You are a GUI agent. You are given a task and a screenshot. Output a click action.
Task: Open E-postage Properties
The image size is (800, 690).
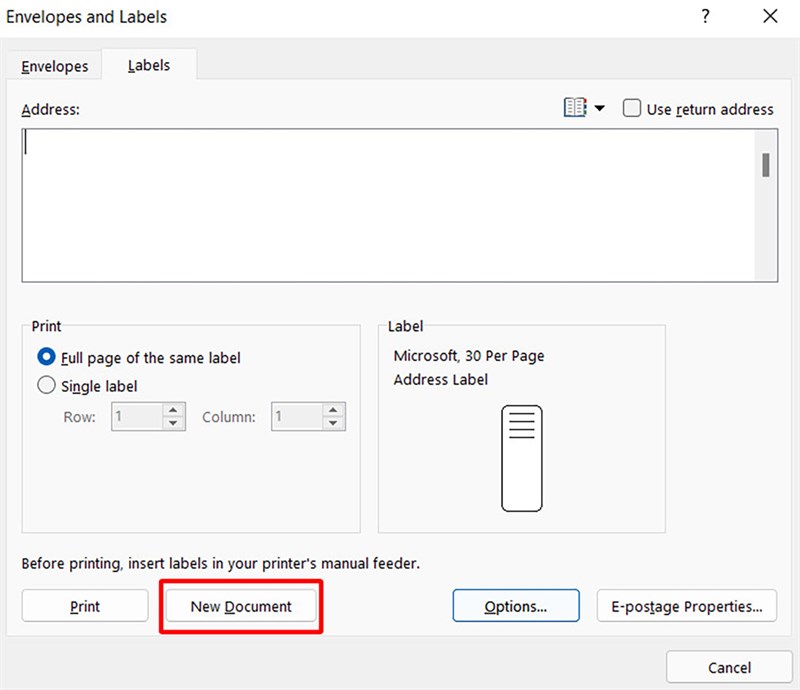click(x=686, y=606)
